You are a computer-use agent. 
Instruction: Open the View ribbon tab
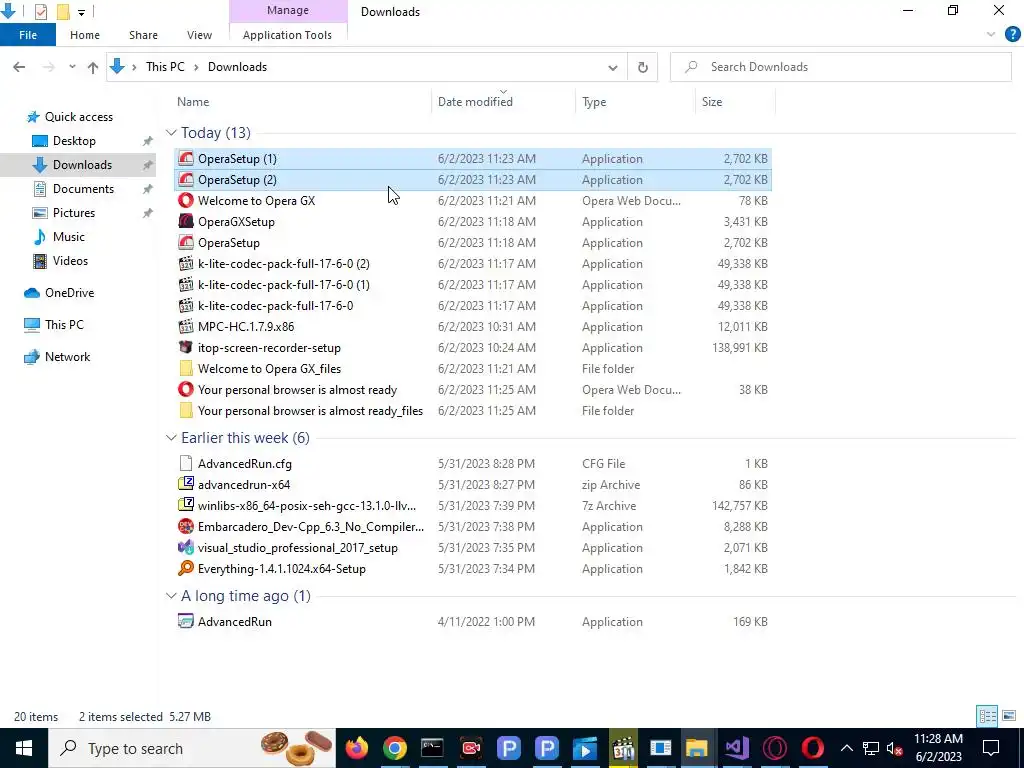click(x=199, y=35)
